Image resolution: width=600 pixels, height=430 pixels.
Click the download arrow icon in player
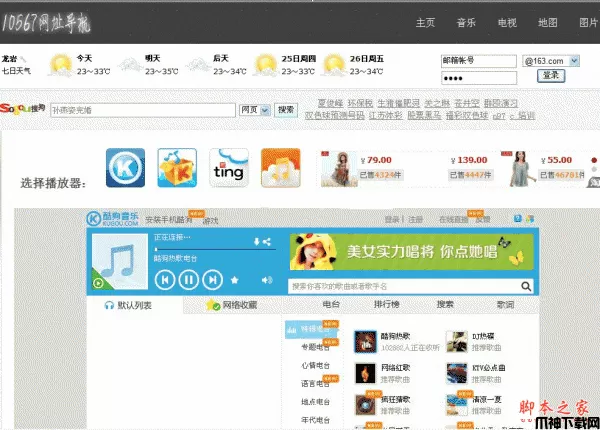(256, 241)
